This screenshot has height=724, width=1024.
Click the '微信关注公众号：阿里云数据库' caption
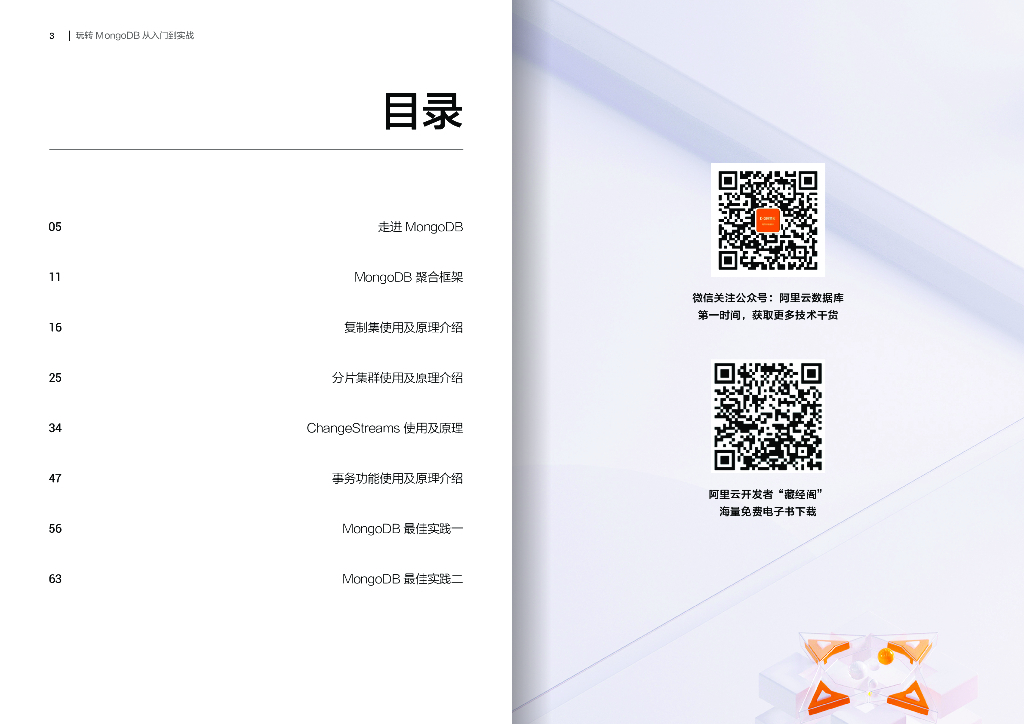767,298
